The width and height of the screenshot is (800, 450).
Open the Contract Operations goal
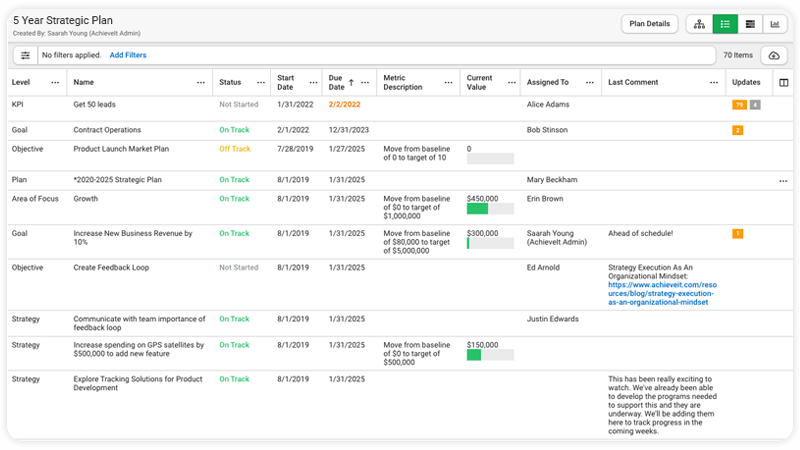pyautogui.click(x=107, y=130)
